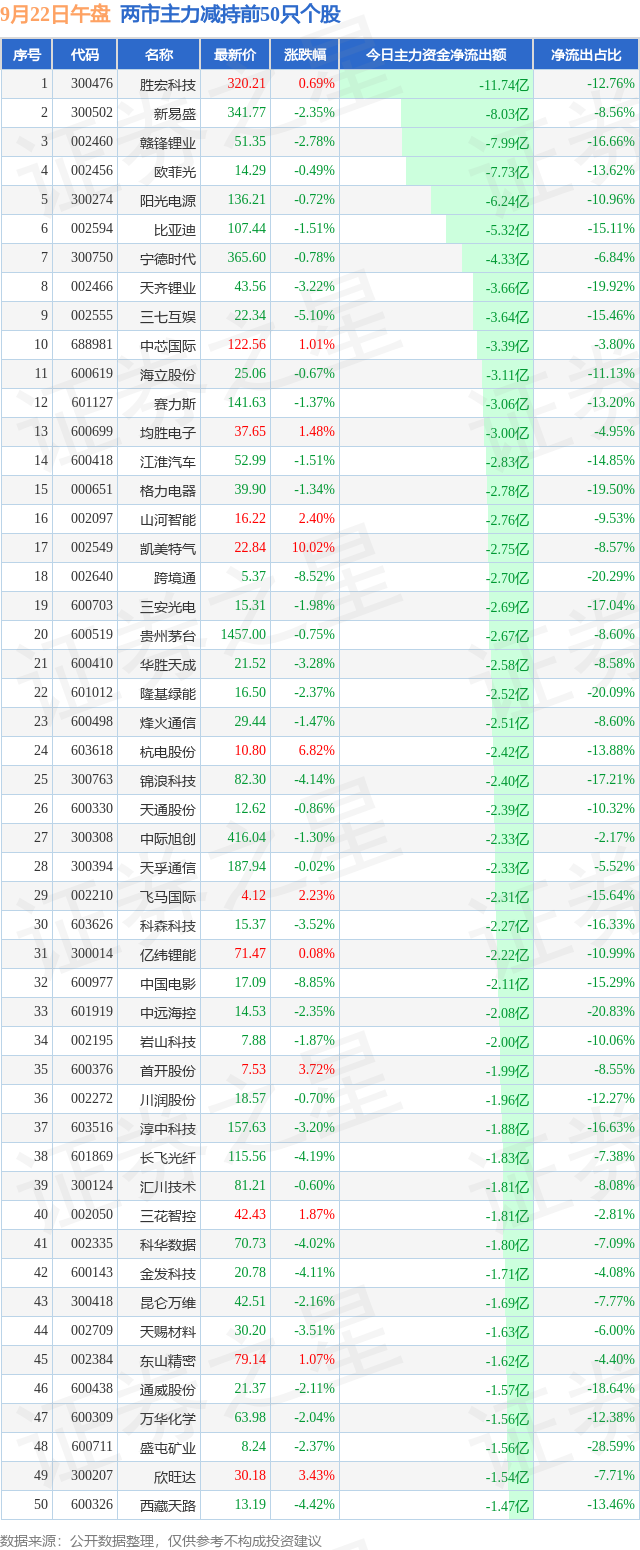640x1550 pixels.
Task: Click 赛力斯 net outflow -3.06亿
Action: [x=507, y=403]
